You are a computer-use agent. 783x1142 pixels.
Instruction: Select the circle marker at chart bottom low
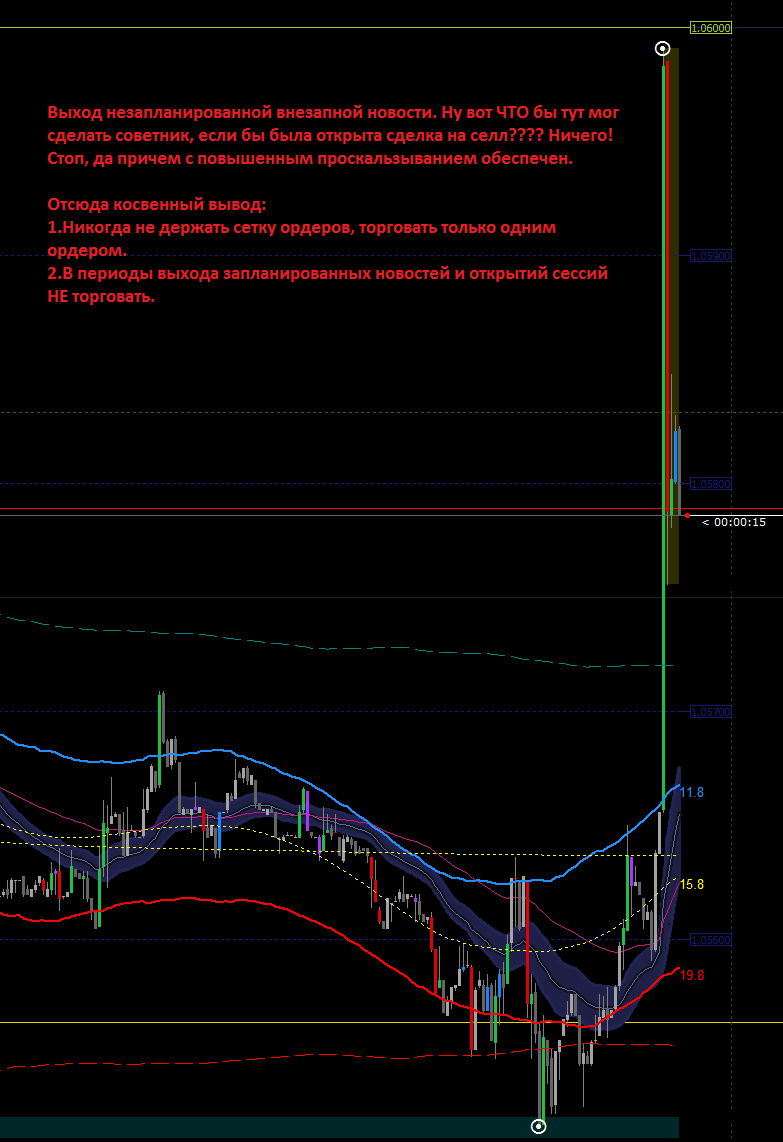coord(538,1127)
